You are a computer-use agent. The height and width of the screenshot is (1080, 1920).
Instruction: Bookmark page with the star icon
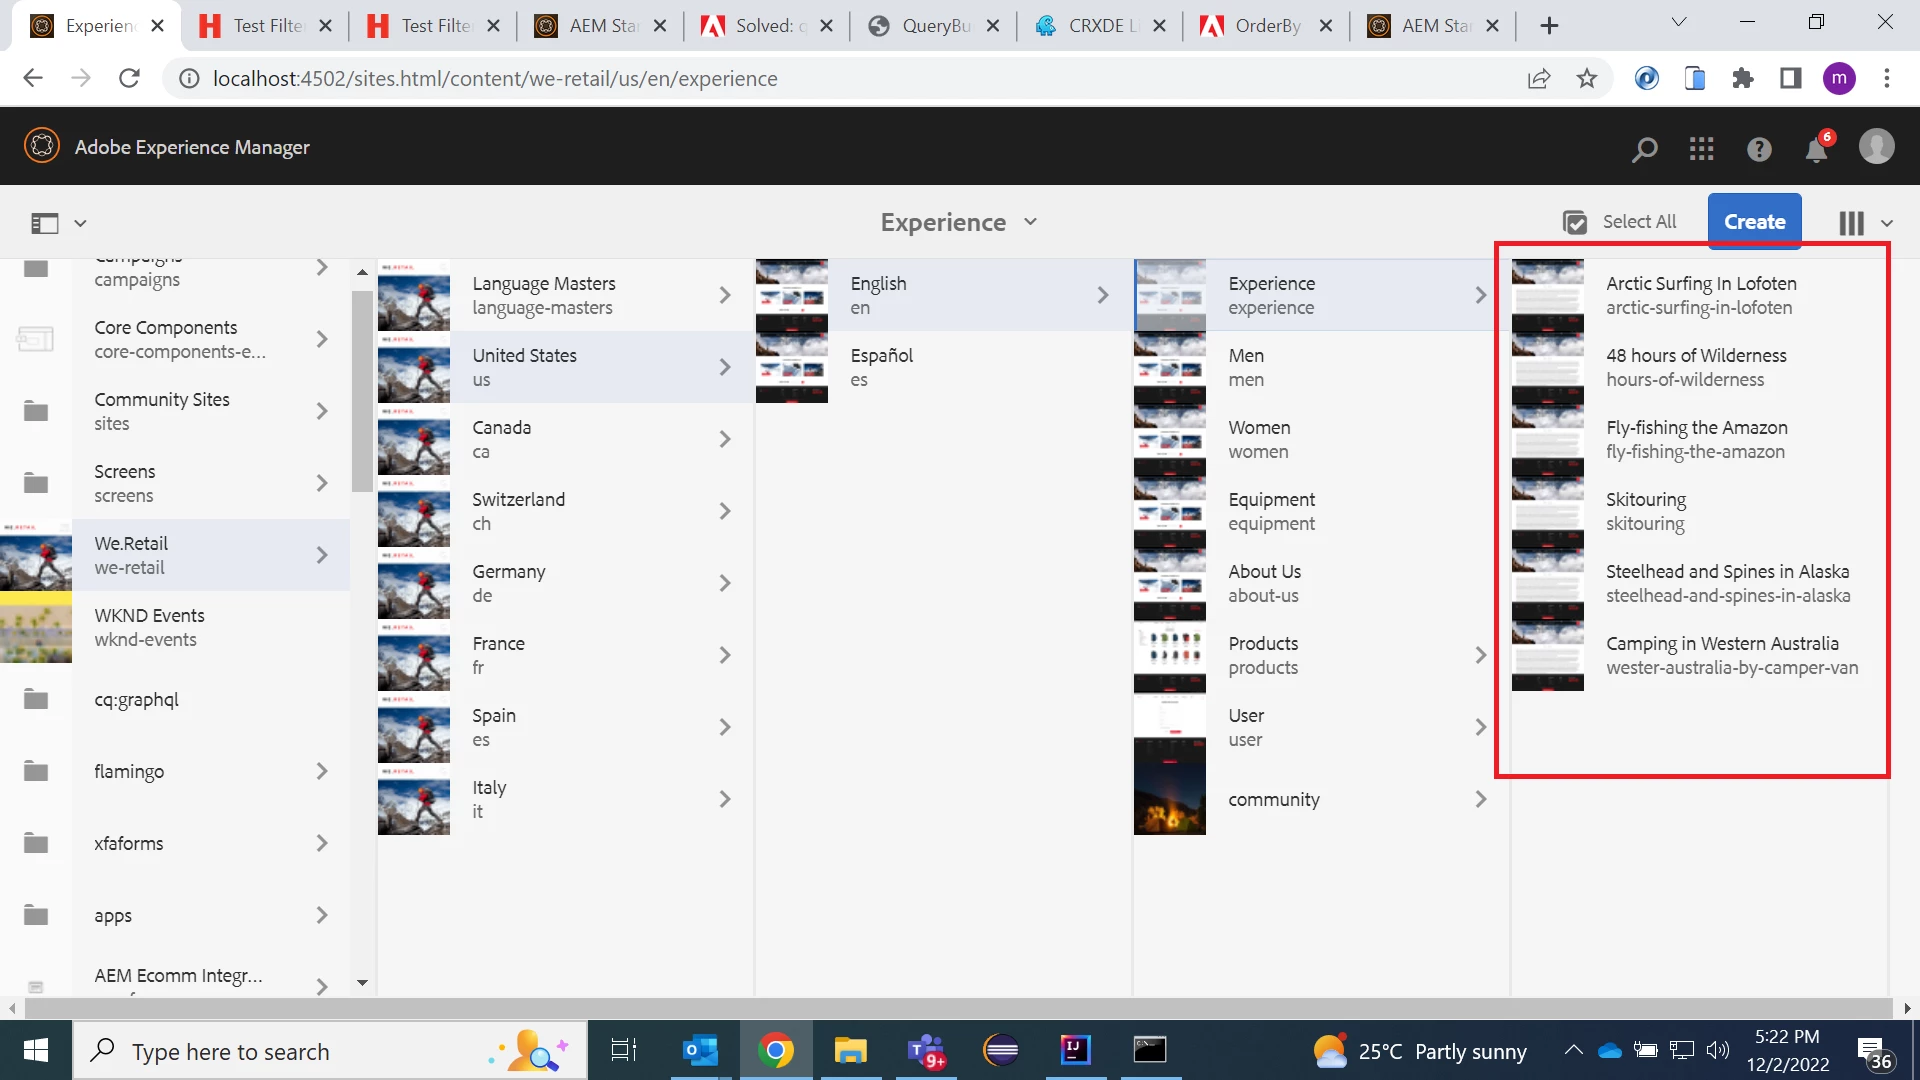[x=1587, y=79]
